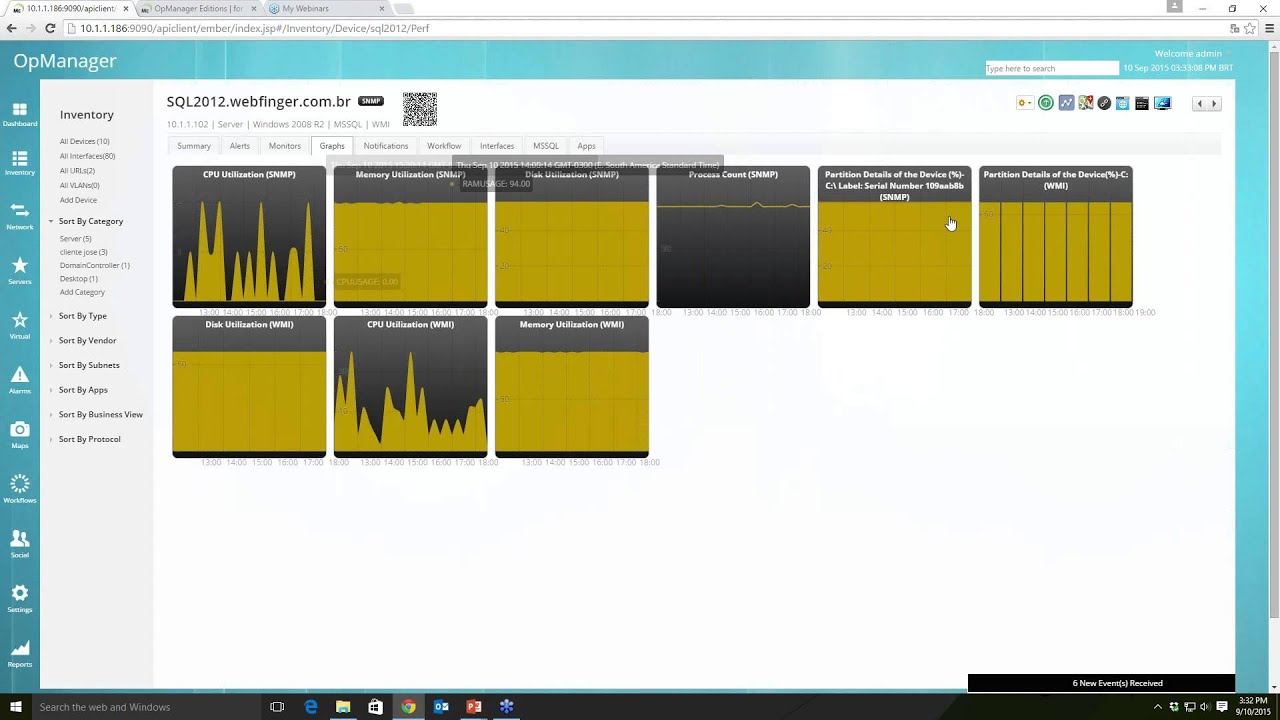Switch to the Summary tab
This screenshot has width=1280, height=720.
[x=194, y=146]
